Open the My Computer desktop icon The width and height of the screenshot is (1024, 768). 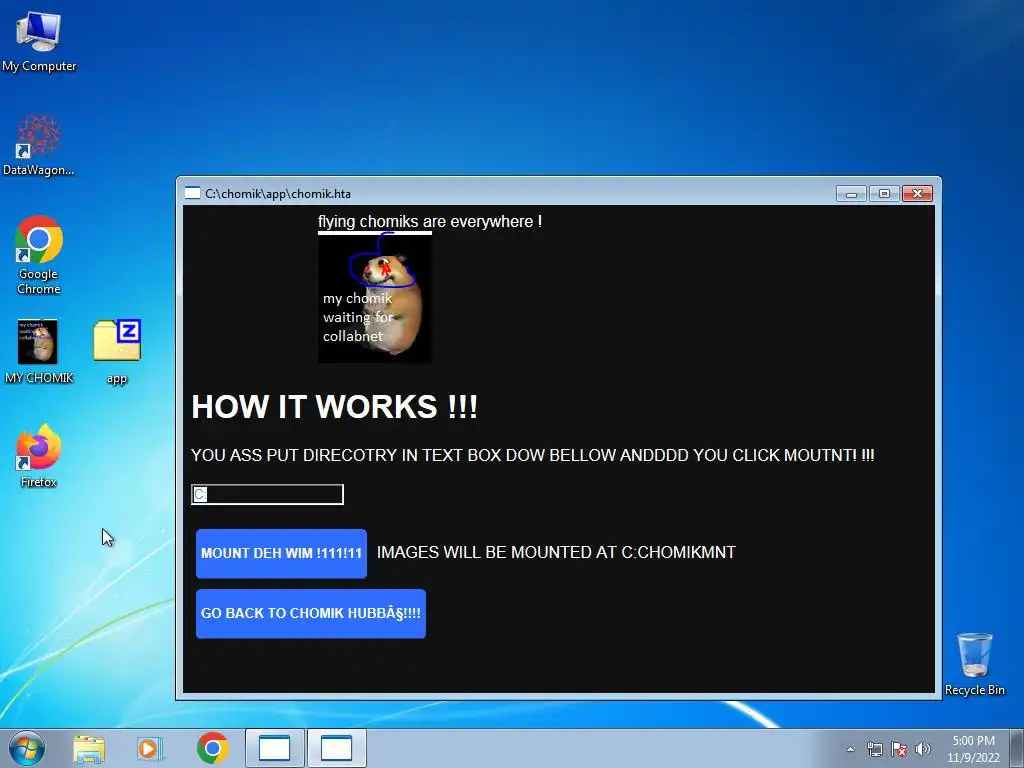click(39, 41)
